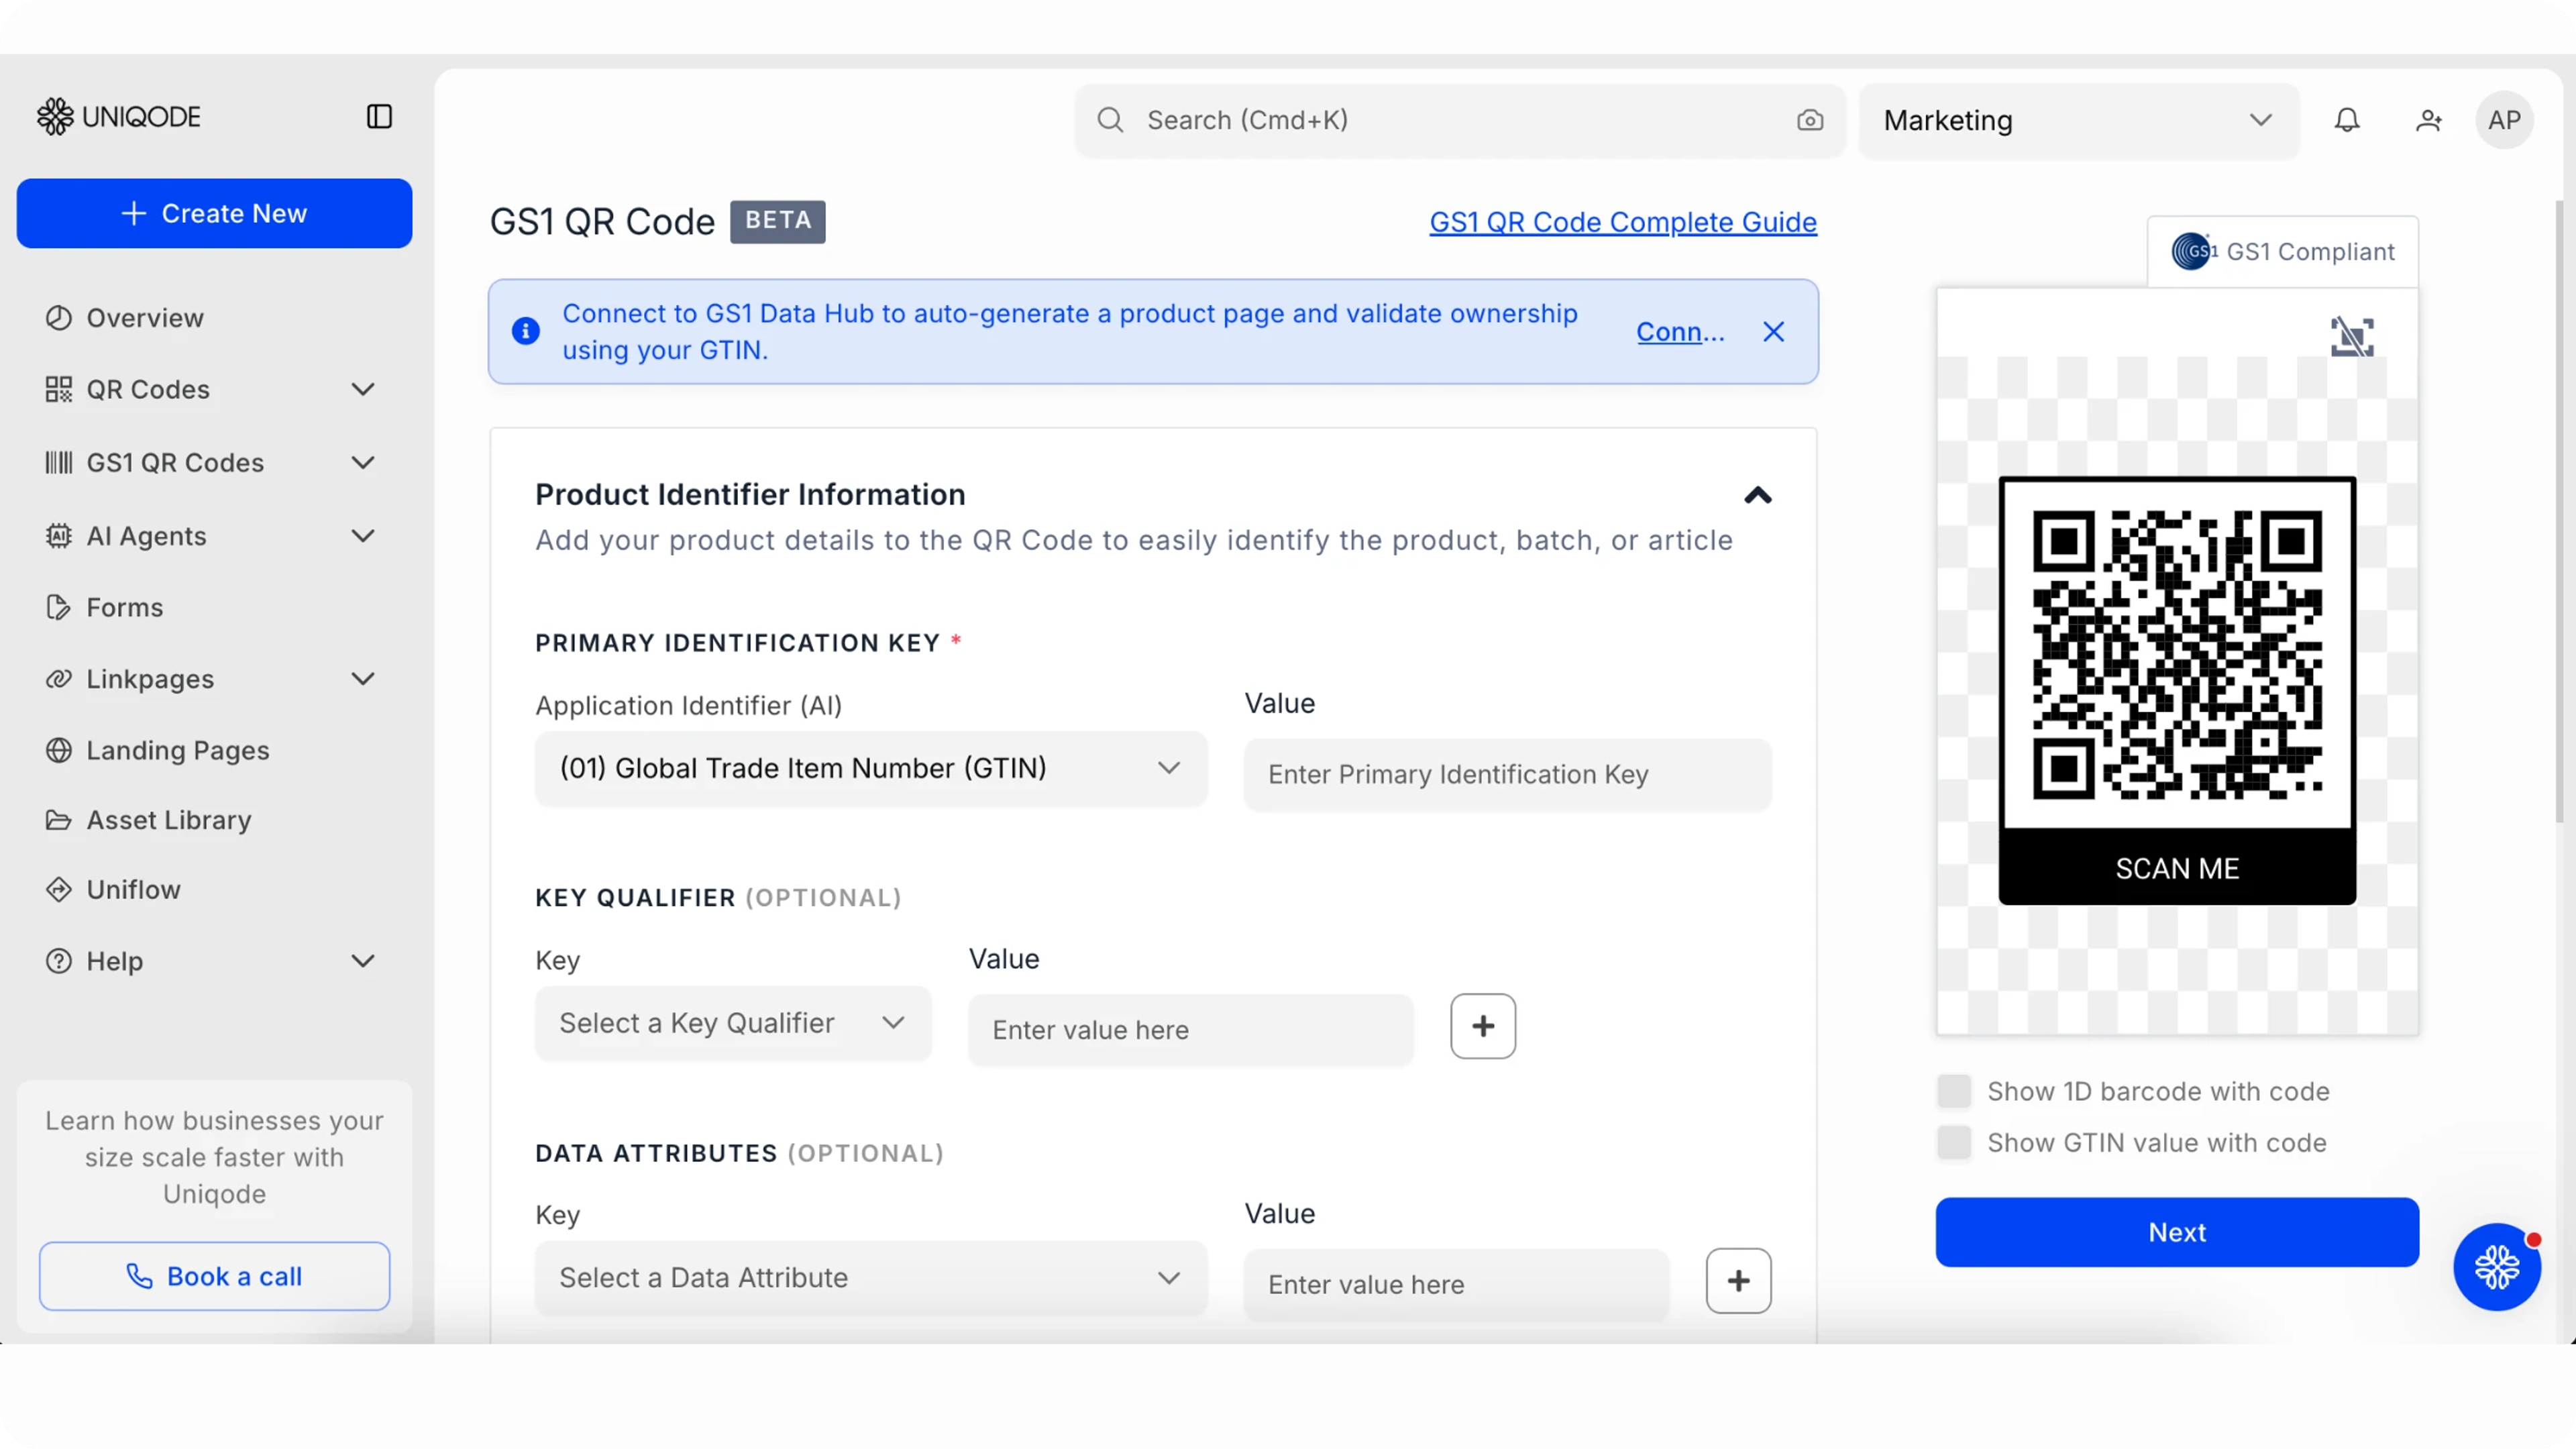This screenshot has height=1449, width=2576.
Task: Enable Show 1D barcode with code
Action: pyautogui.click(x=1953, y=1091)
